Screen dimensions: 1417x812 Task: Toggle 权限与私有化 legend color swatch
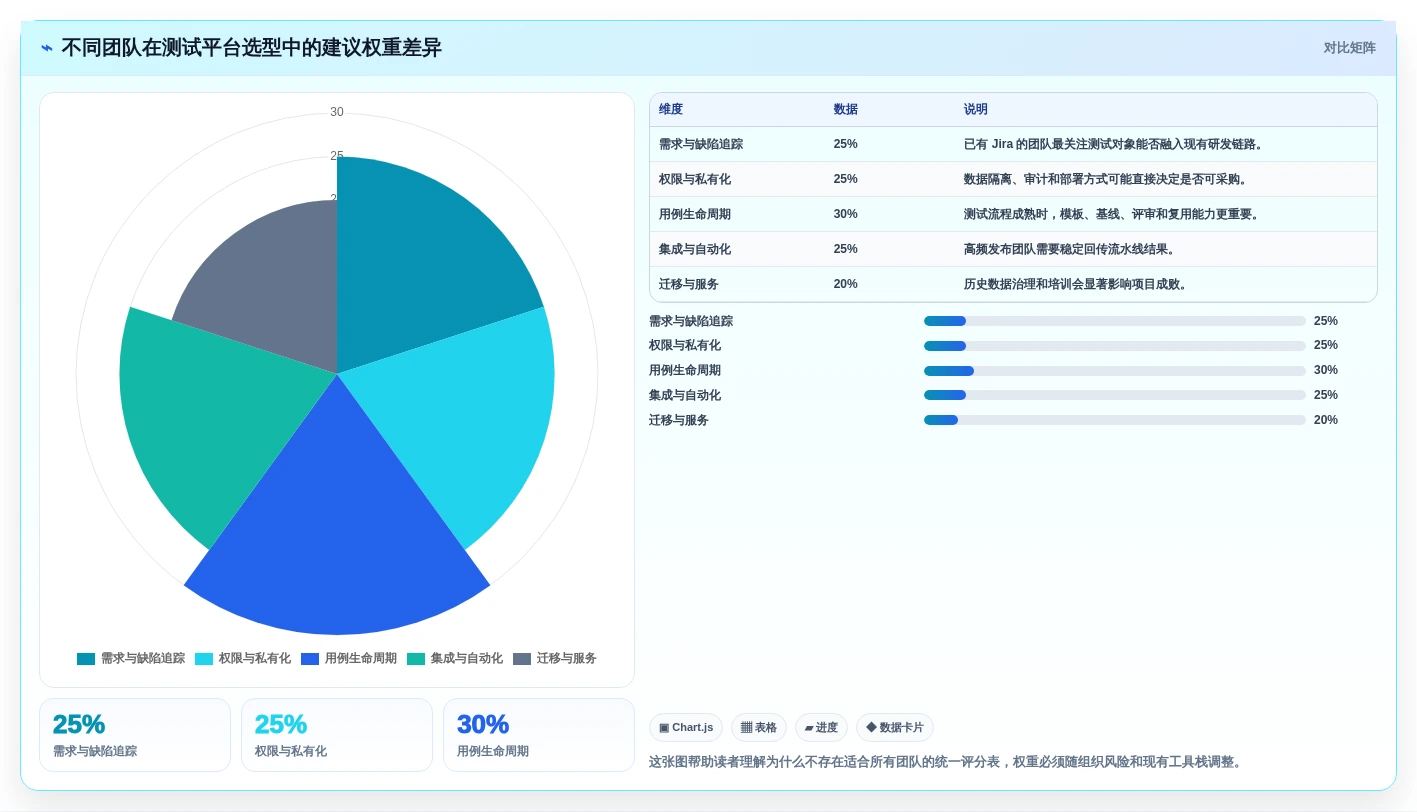[204, 659]
